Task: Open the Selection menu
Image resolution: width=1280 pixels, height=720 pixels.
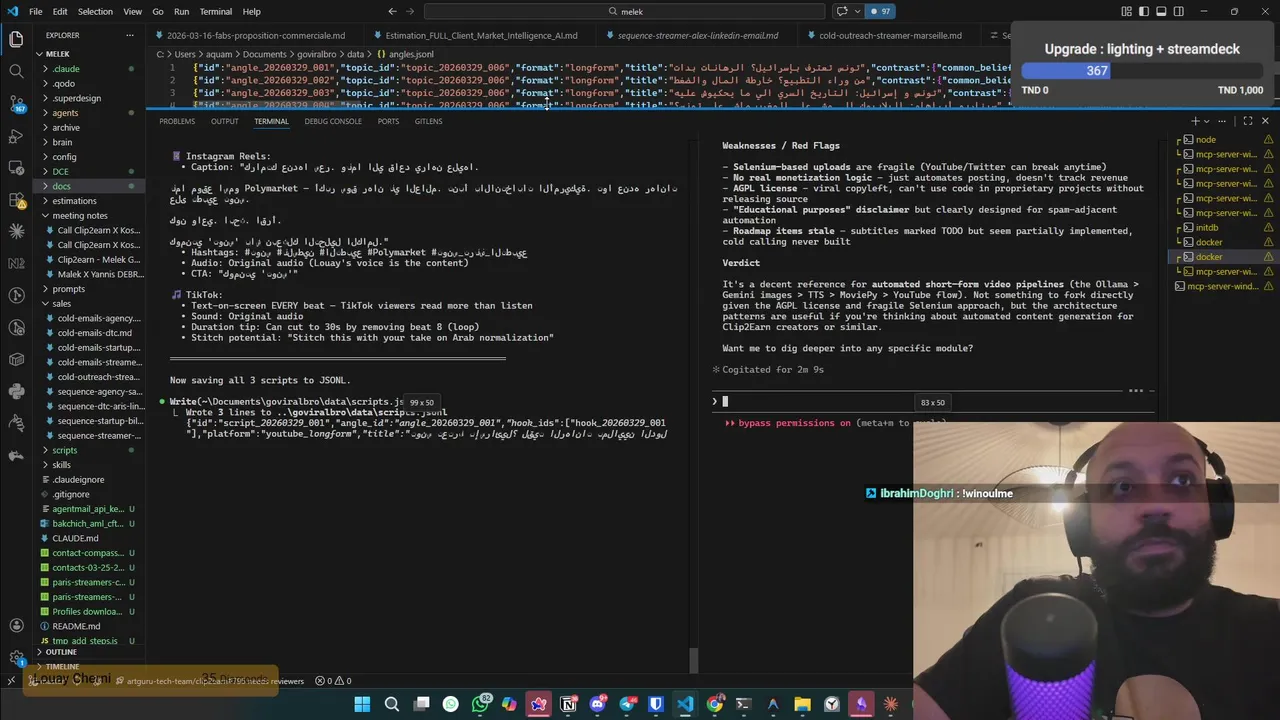Action: [x=96, y=12]
